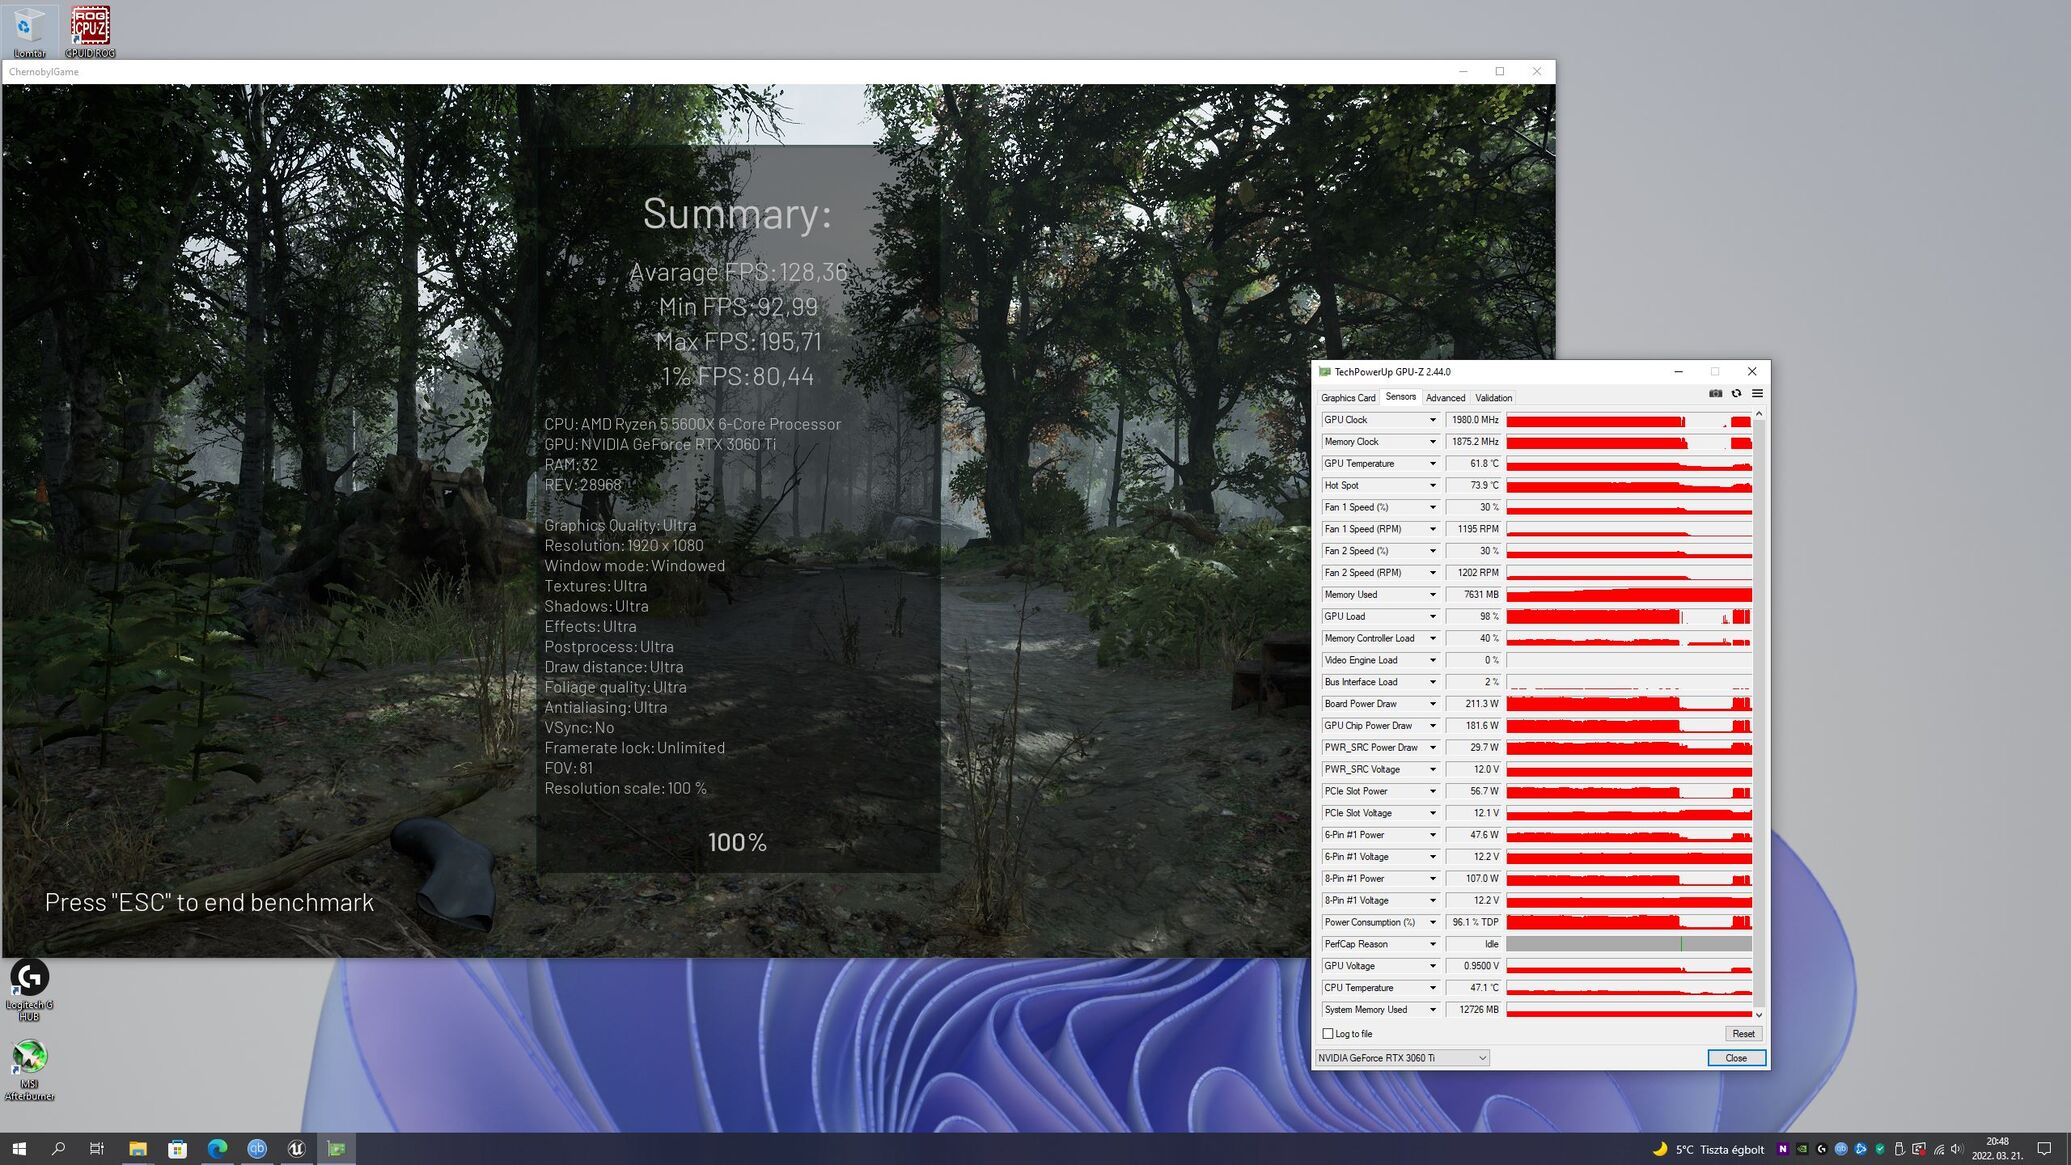Click the sensor list scrollbar down arrow
Viewport: 2071px width, 1165px height.
point(1759,1015)
